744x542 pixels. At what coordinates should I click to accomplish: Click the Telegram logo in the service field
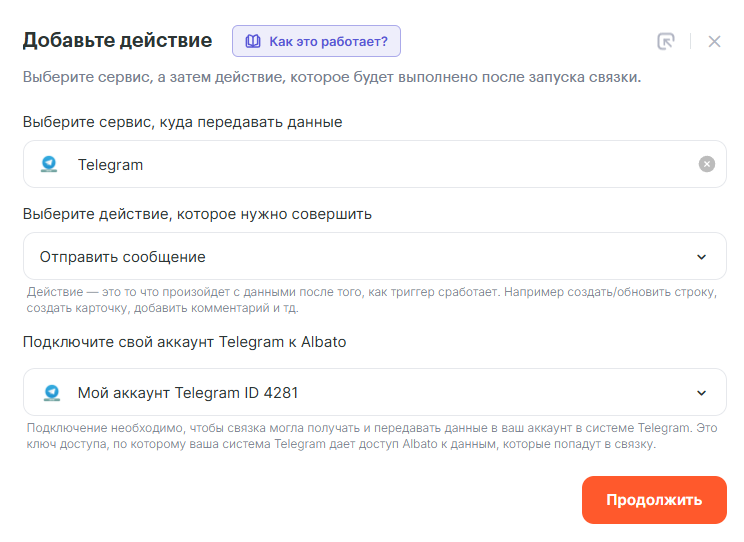(50, 164)
